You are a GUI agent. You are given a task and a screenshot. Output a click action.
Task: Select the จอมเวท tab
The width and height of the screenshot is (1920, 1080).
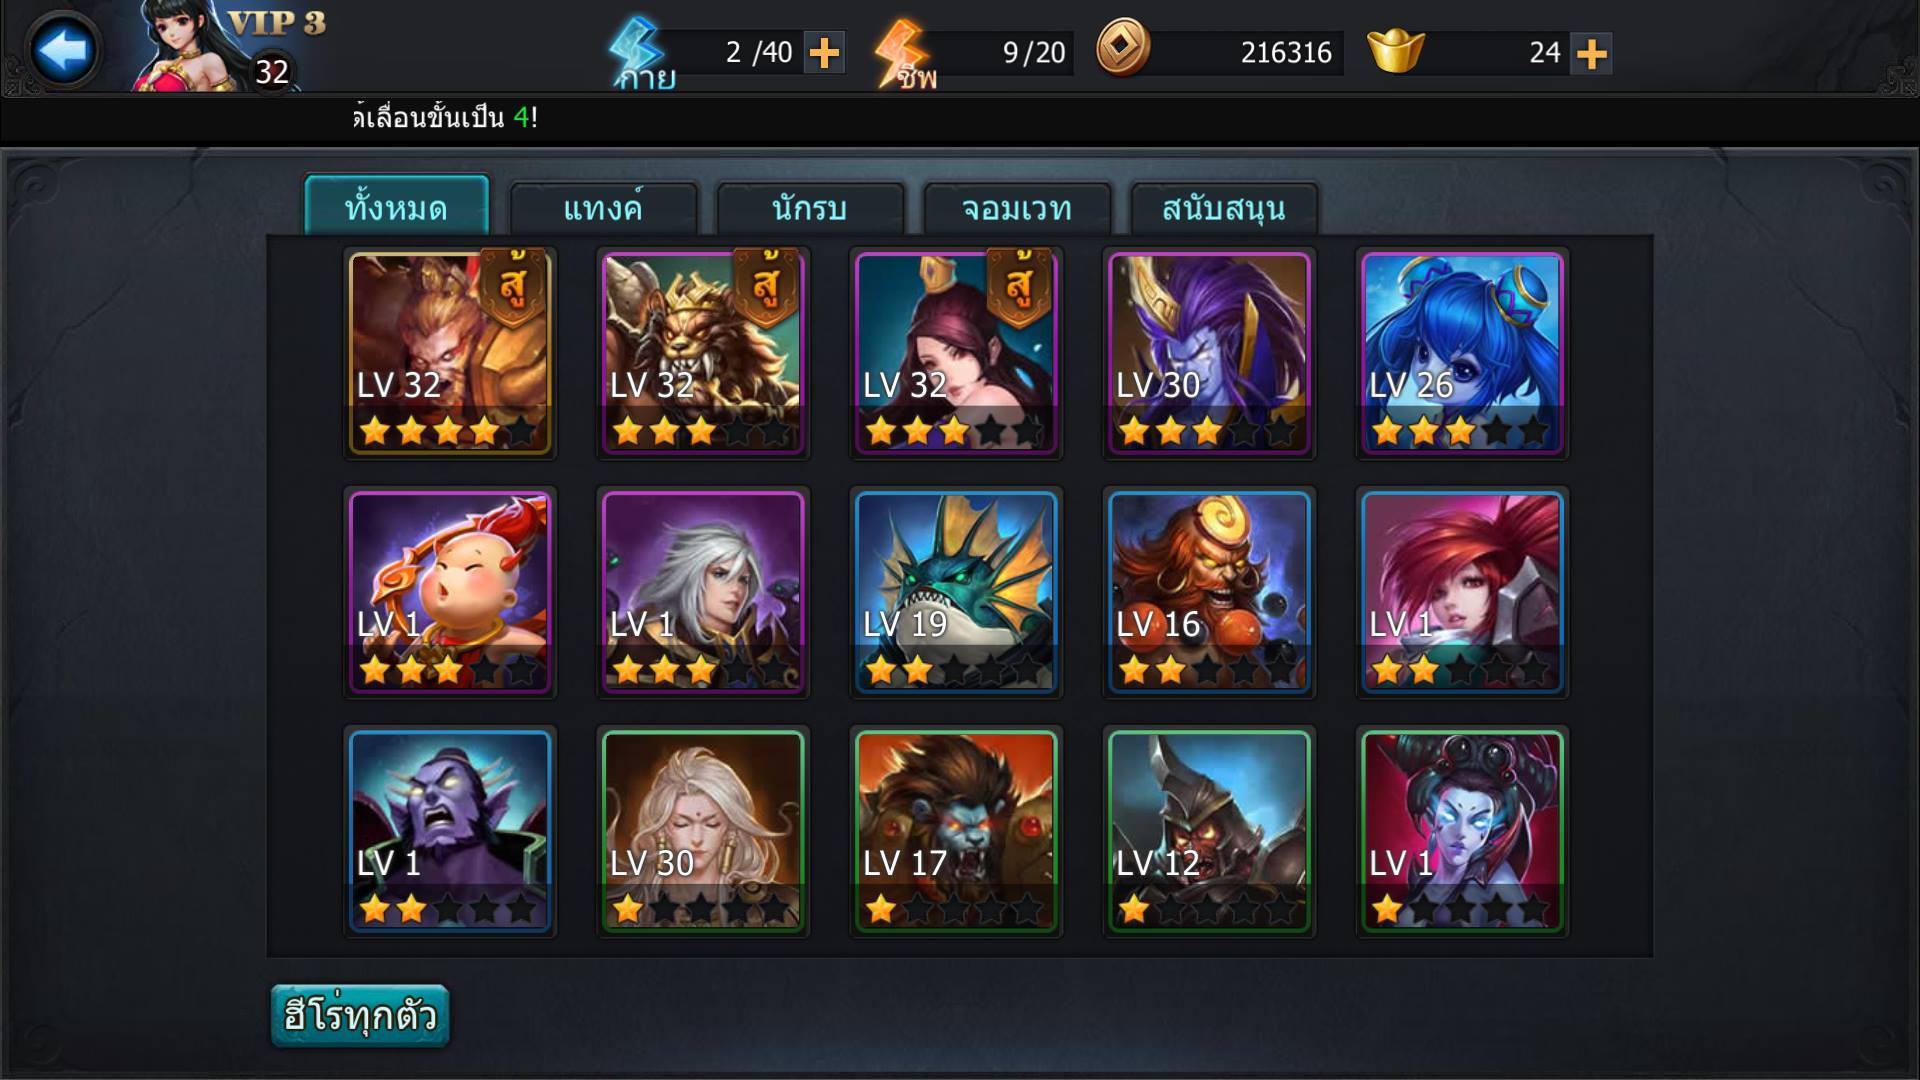coord(1017,209)
